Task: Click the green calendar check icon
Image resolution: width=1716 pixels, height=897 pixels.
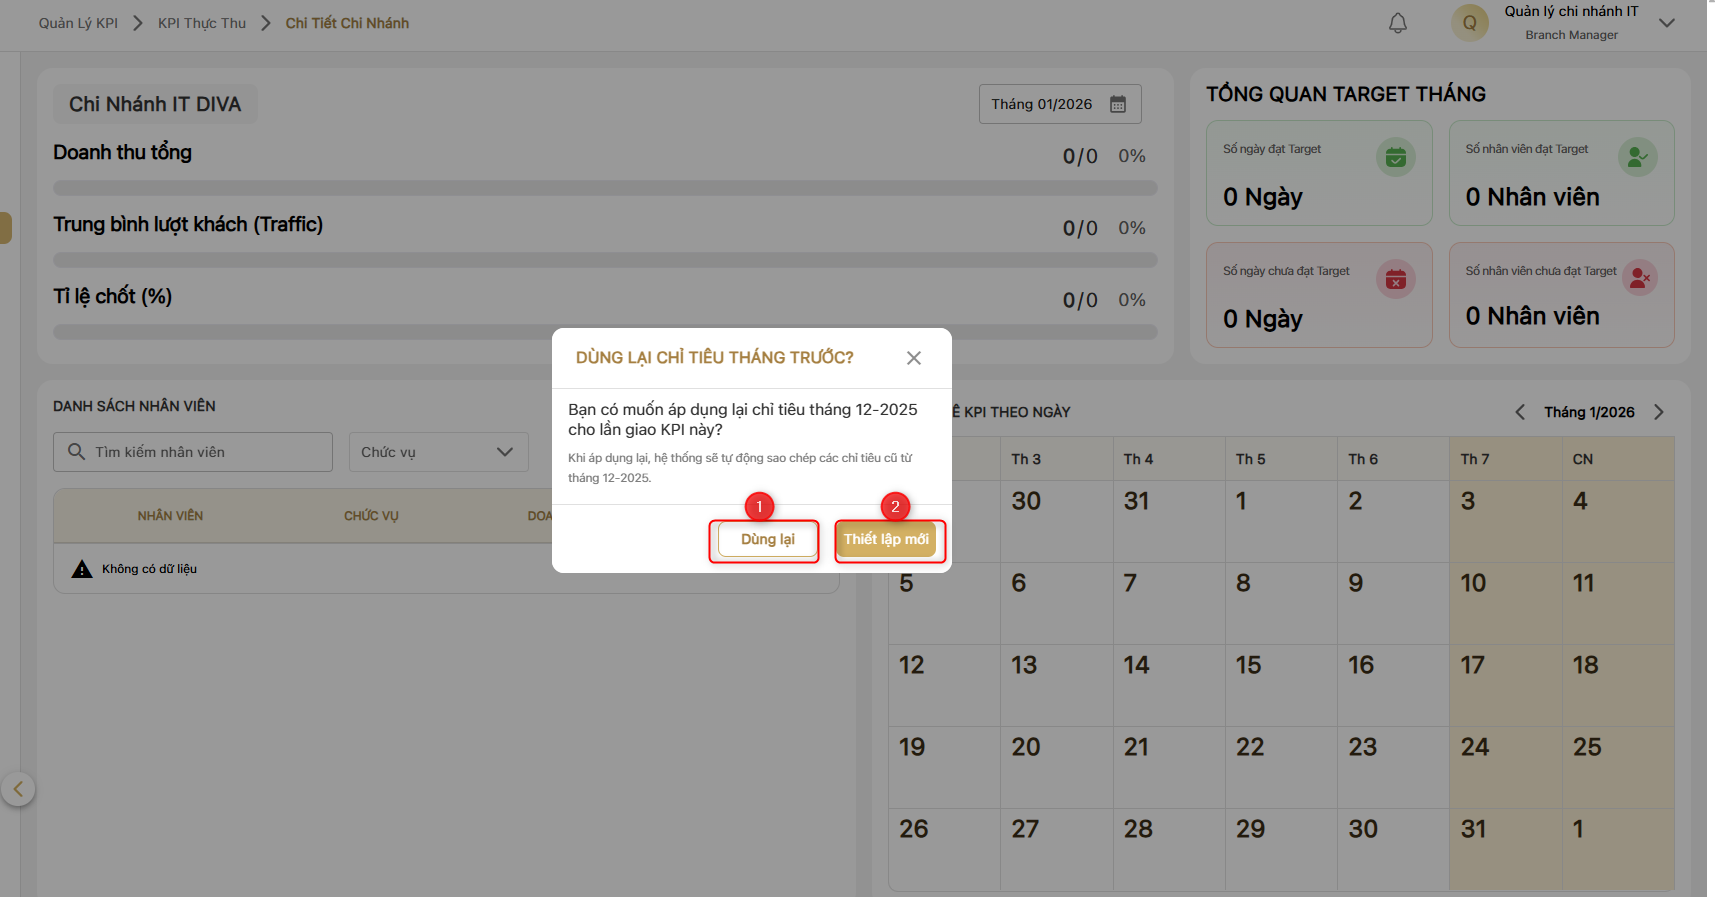Action: [x=1395, y=157]
